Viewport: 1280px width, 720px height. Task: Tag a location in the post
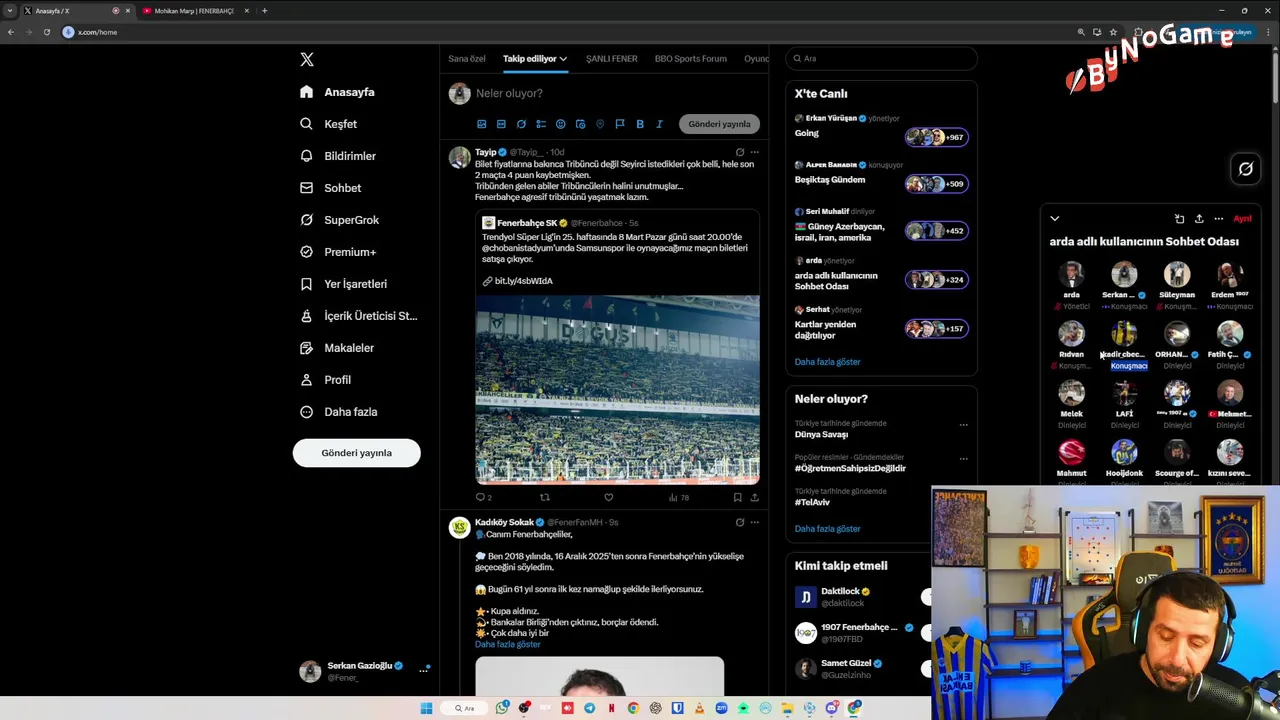pos(600,124)
